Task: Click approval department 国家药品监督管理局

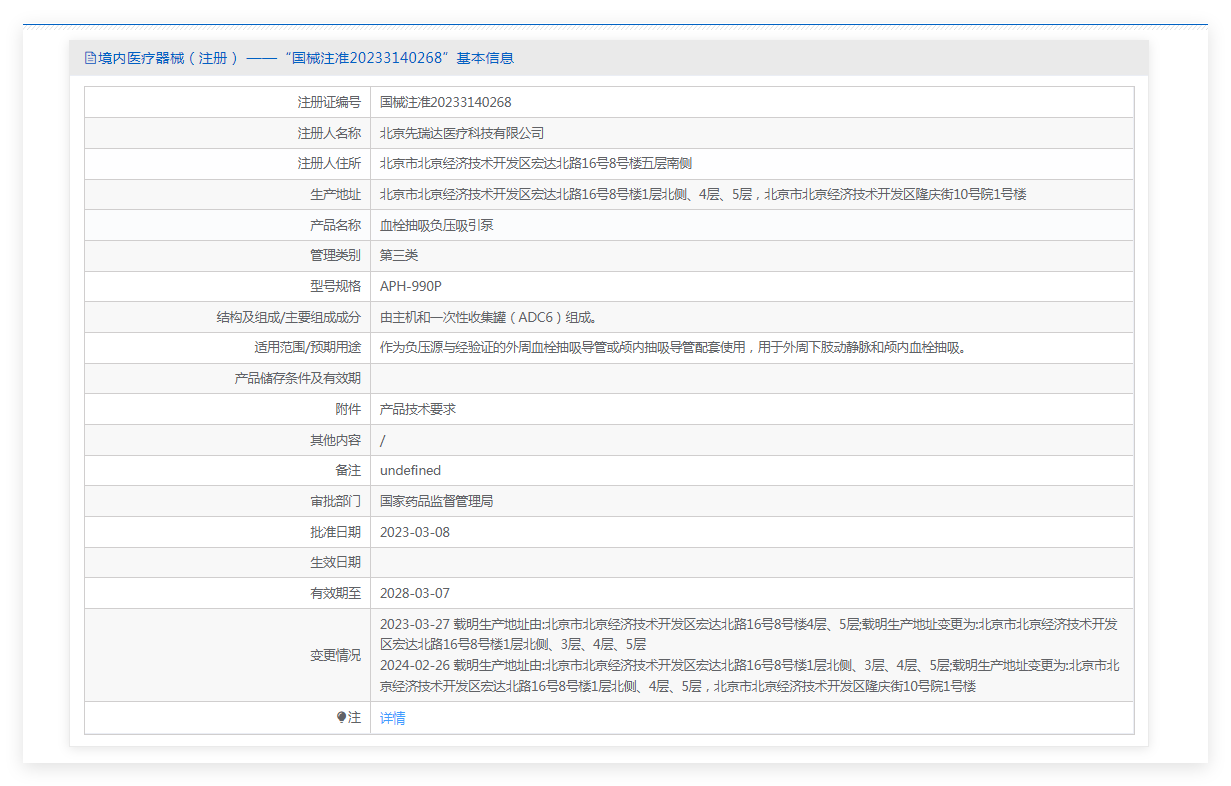Action: (x=436, y=501)
